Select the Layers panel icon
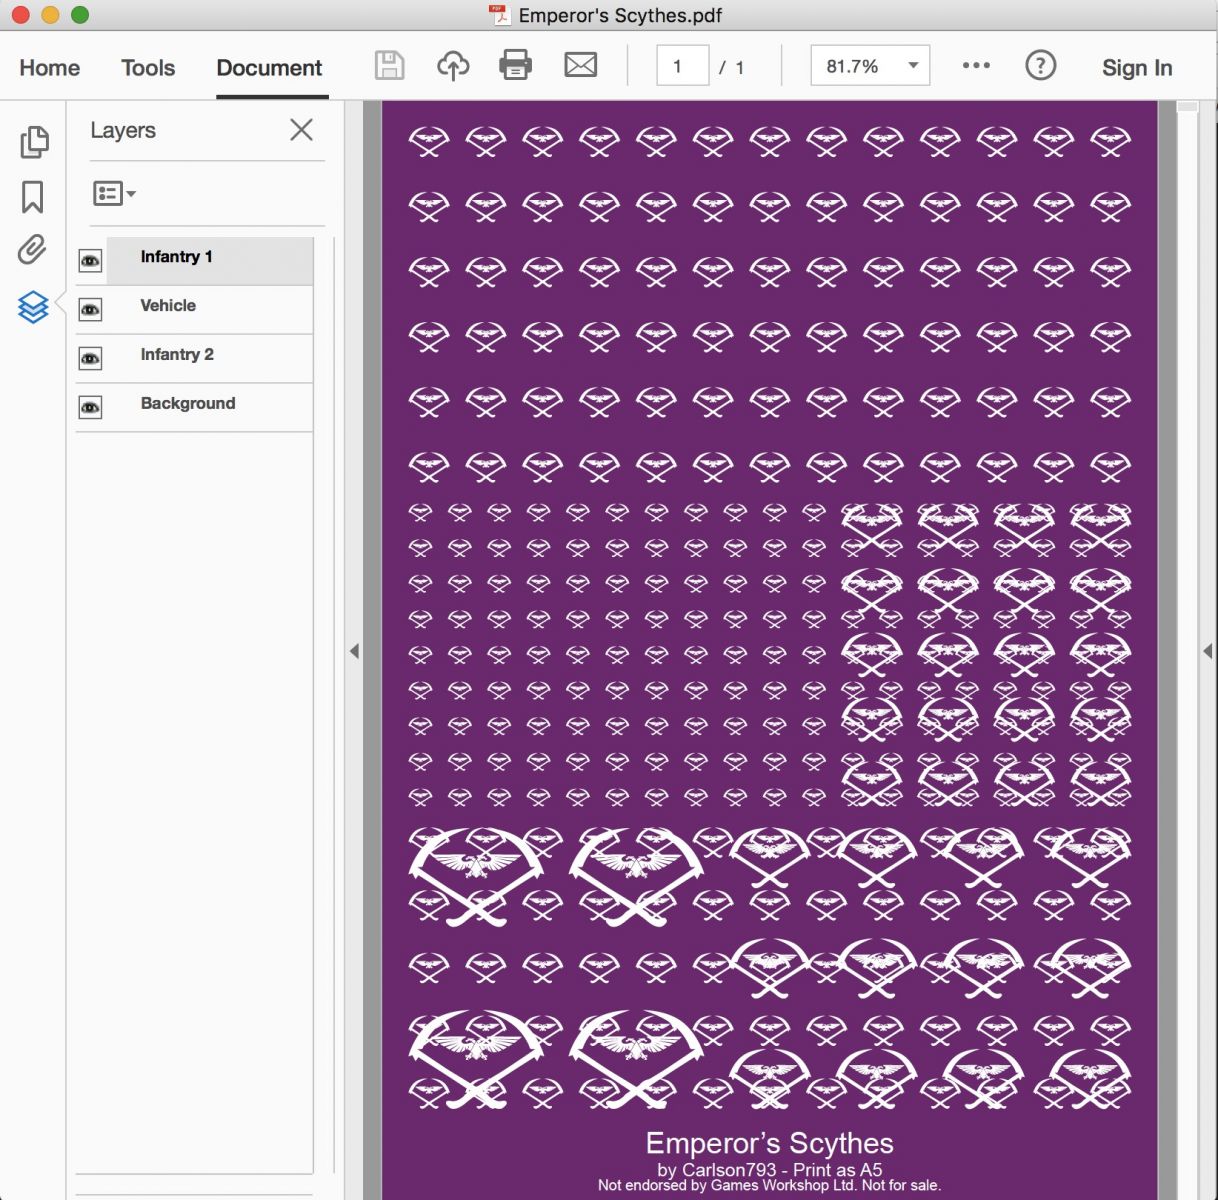The width and height of the screenshot is (1218, 1200). pyautogui.click(x=33, y=306)
